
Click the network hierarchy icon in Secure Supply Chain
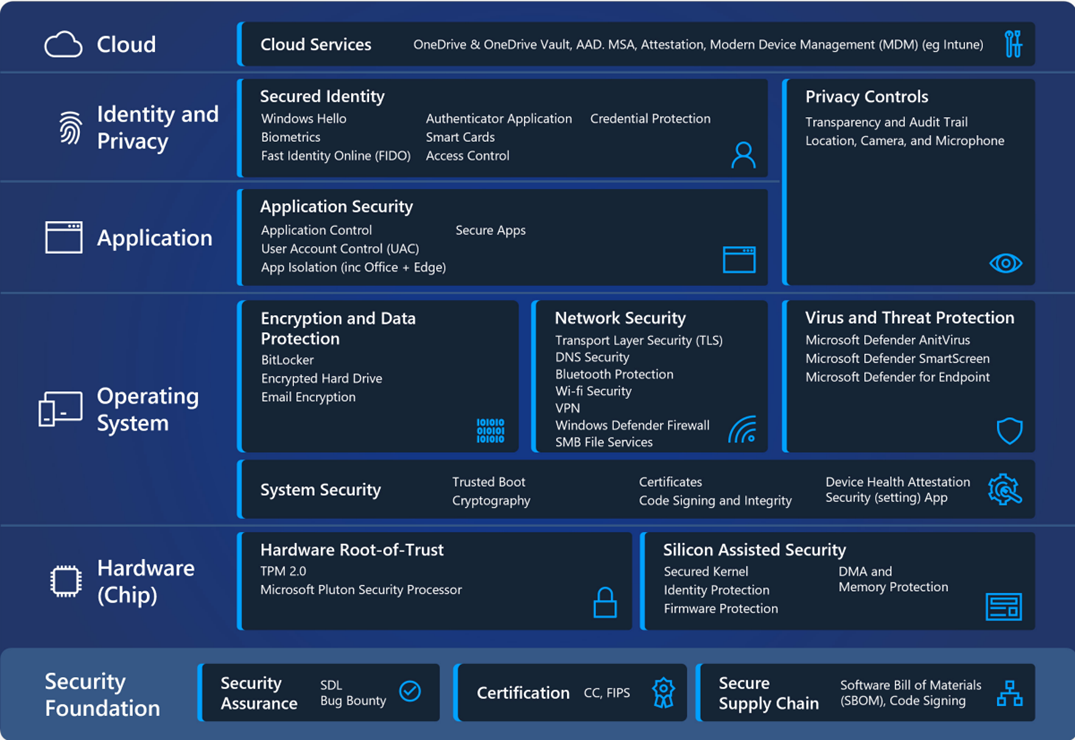[x=1010, y=693]
